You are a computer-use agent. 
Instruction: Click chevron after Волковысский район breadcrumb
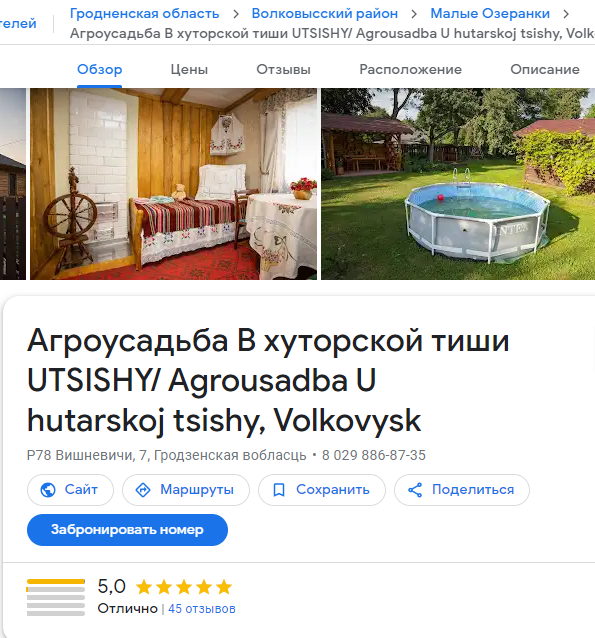[x=414, y=14]
